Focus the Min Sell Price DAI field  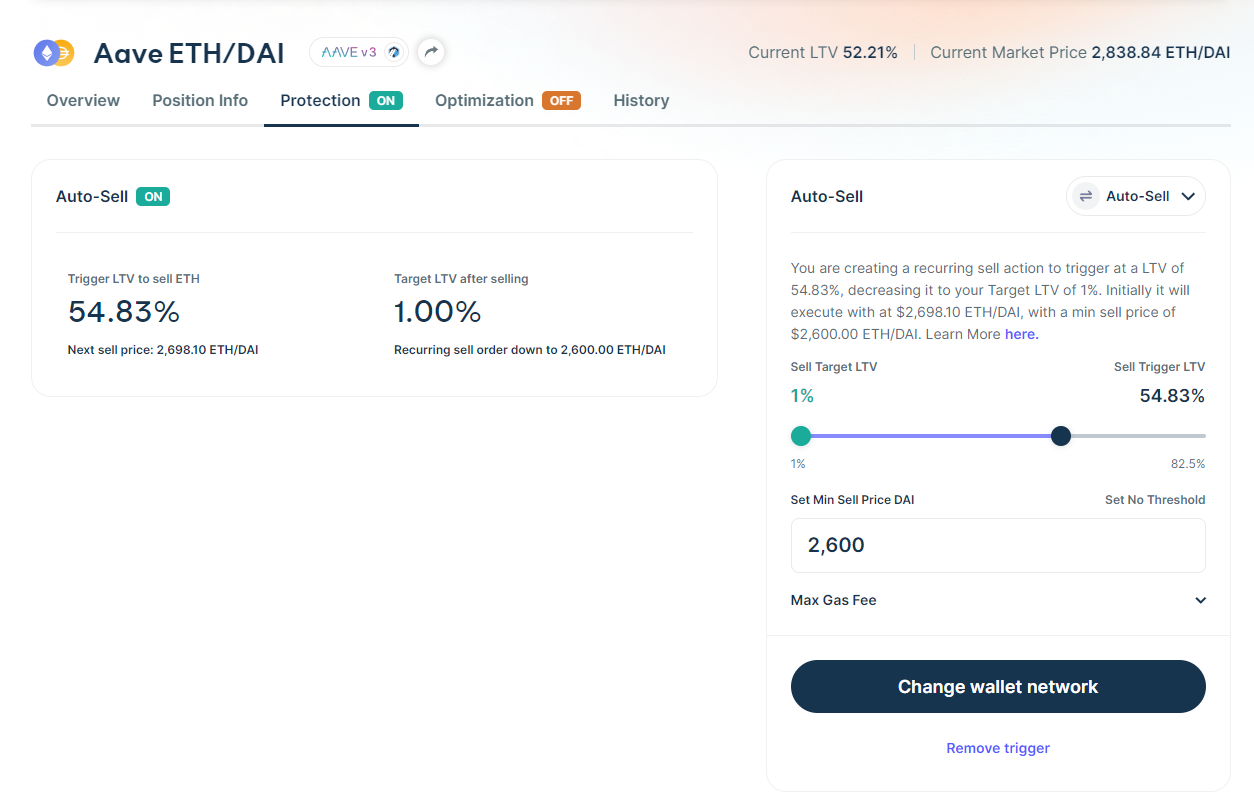pos(998,545)
